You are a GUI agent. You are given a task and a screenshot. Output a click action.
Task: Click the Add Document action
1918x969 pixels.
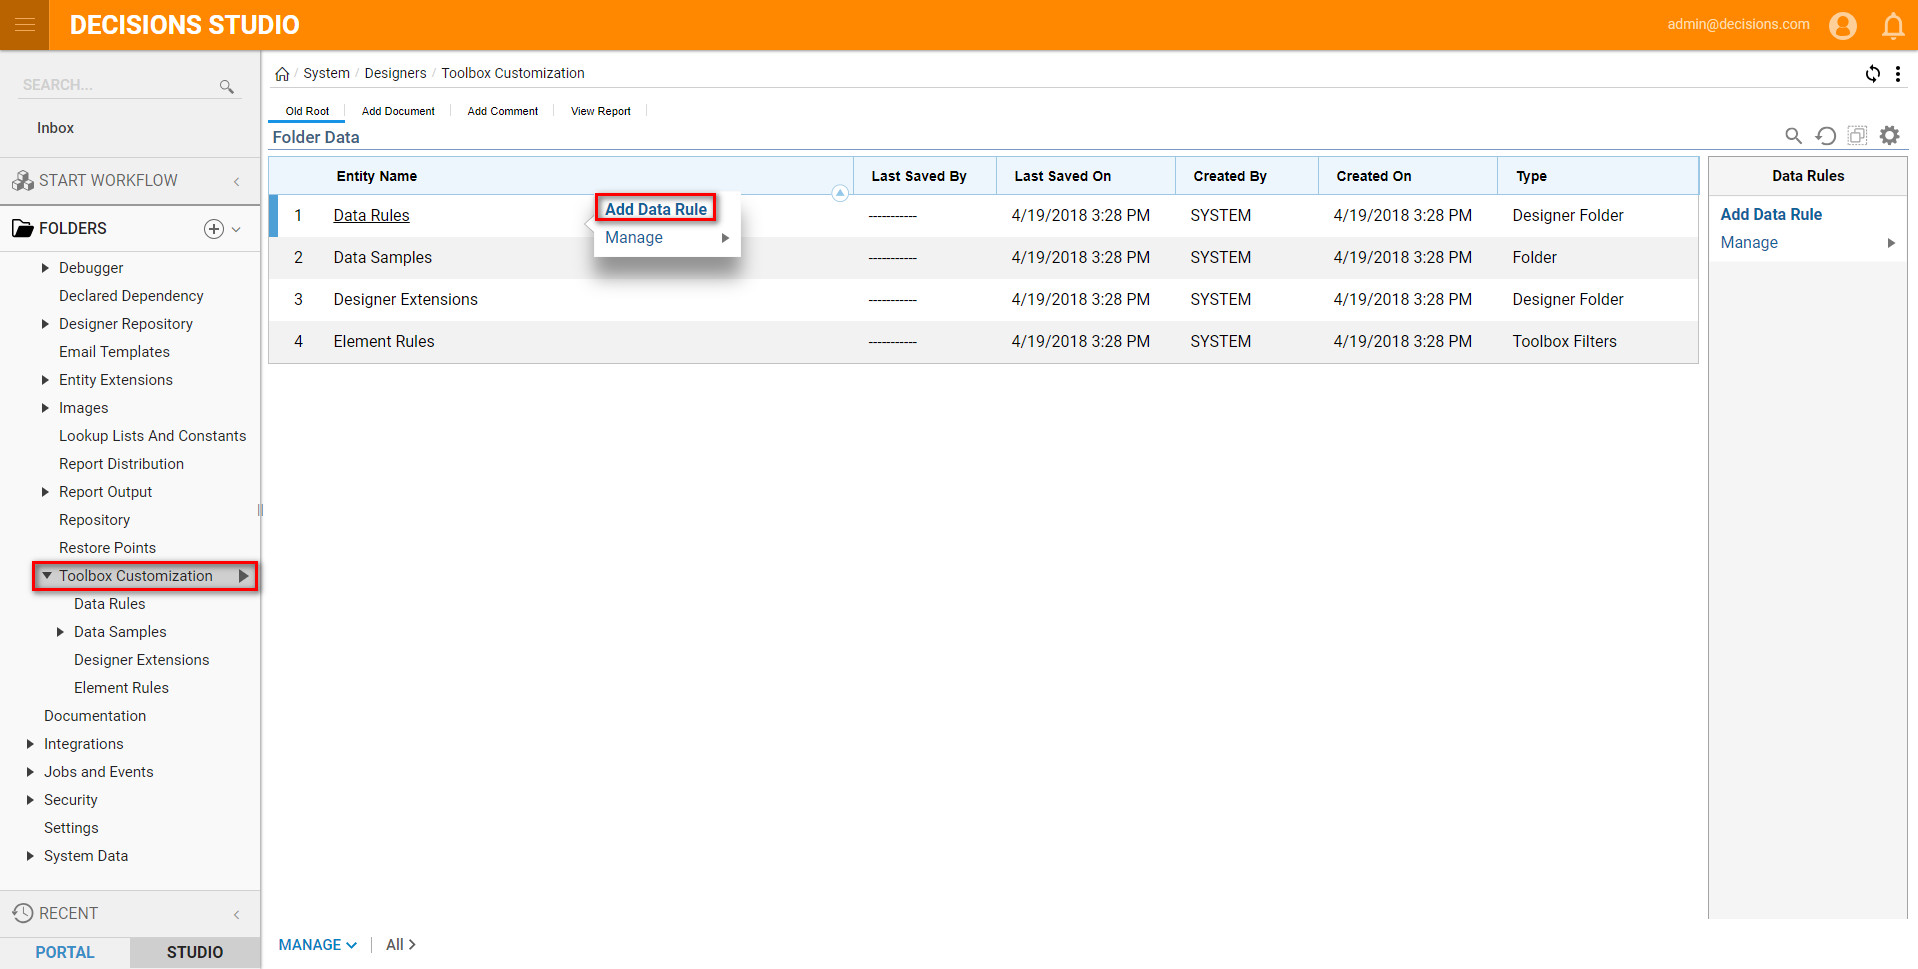coord(398,111)
